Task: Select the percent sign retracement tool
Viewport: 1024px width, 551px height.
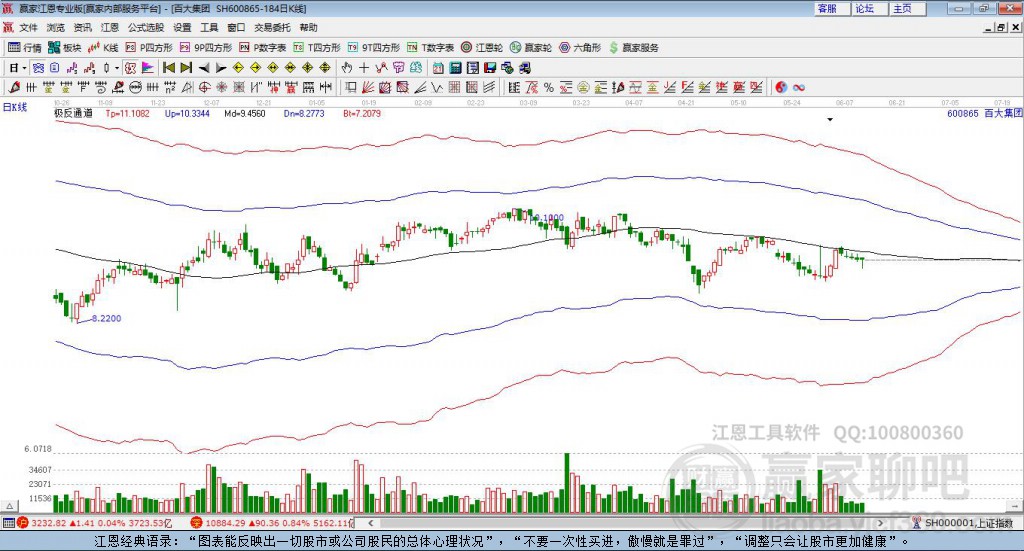Action: point(549,87)
